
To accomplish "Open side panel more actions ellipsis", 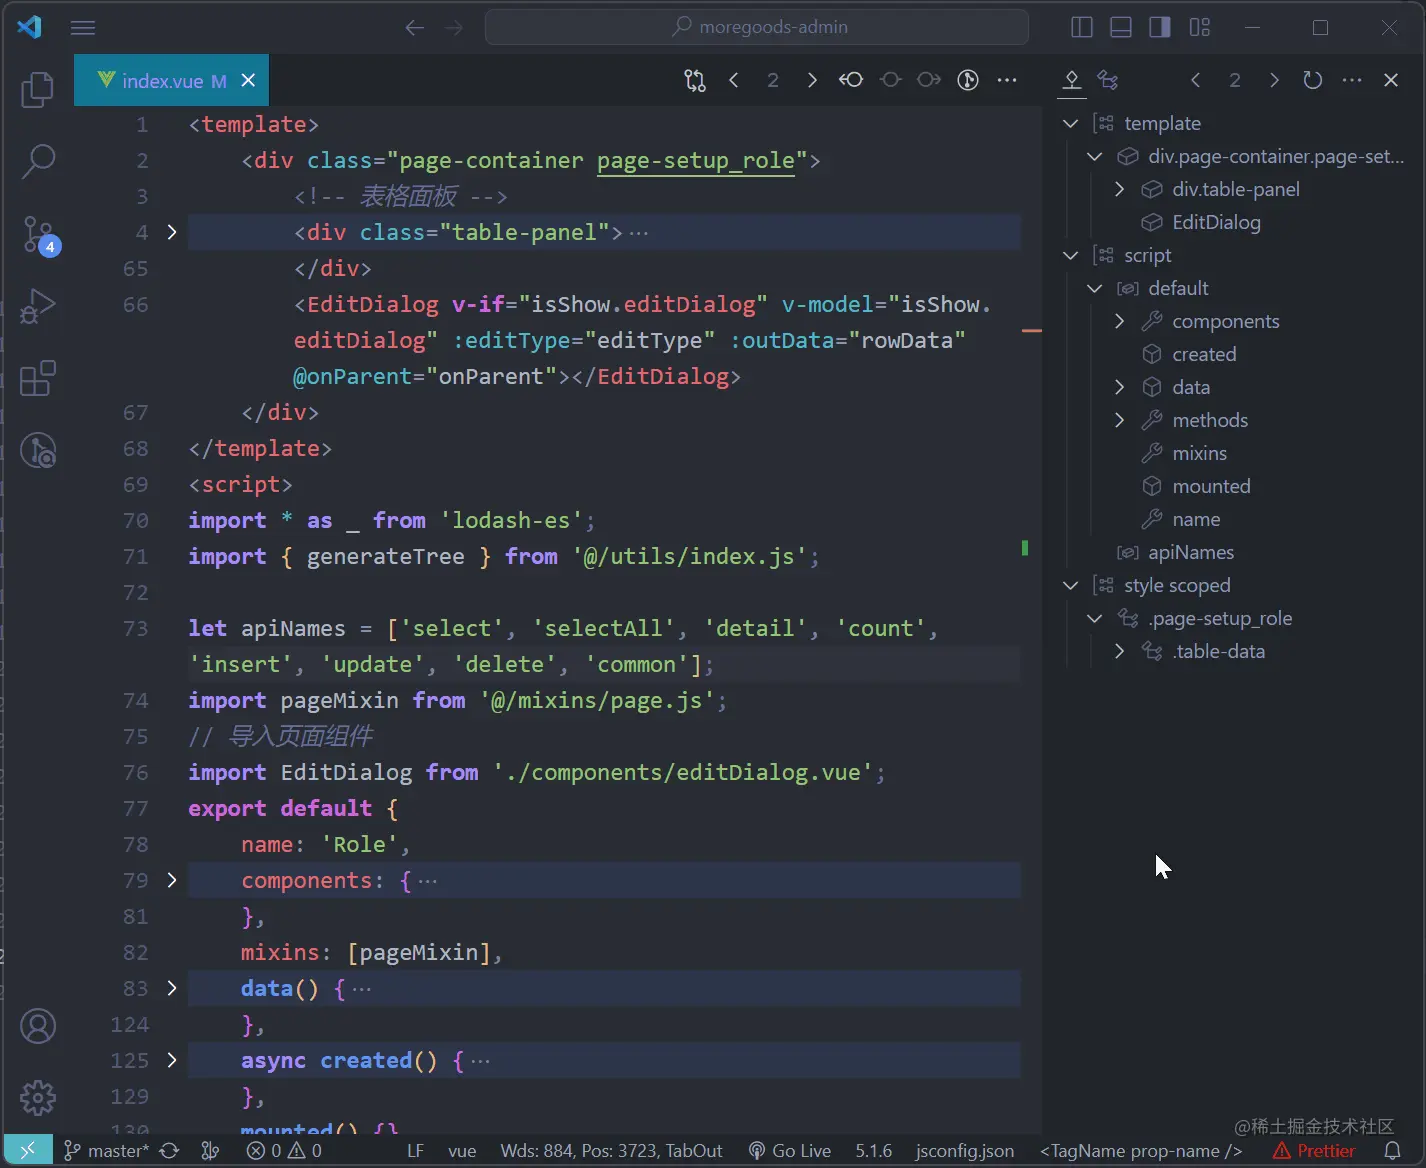I will [x=1352, y=80].
